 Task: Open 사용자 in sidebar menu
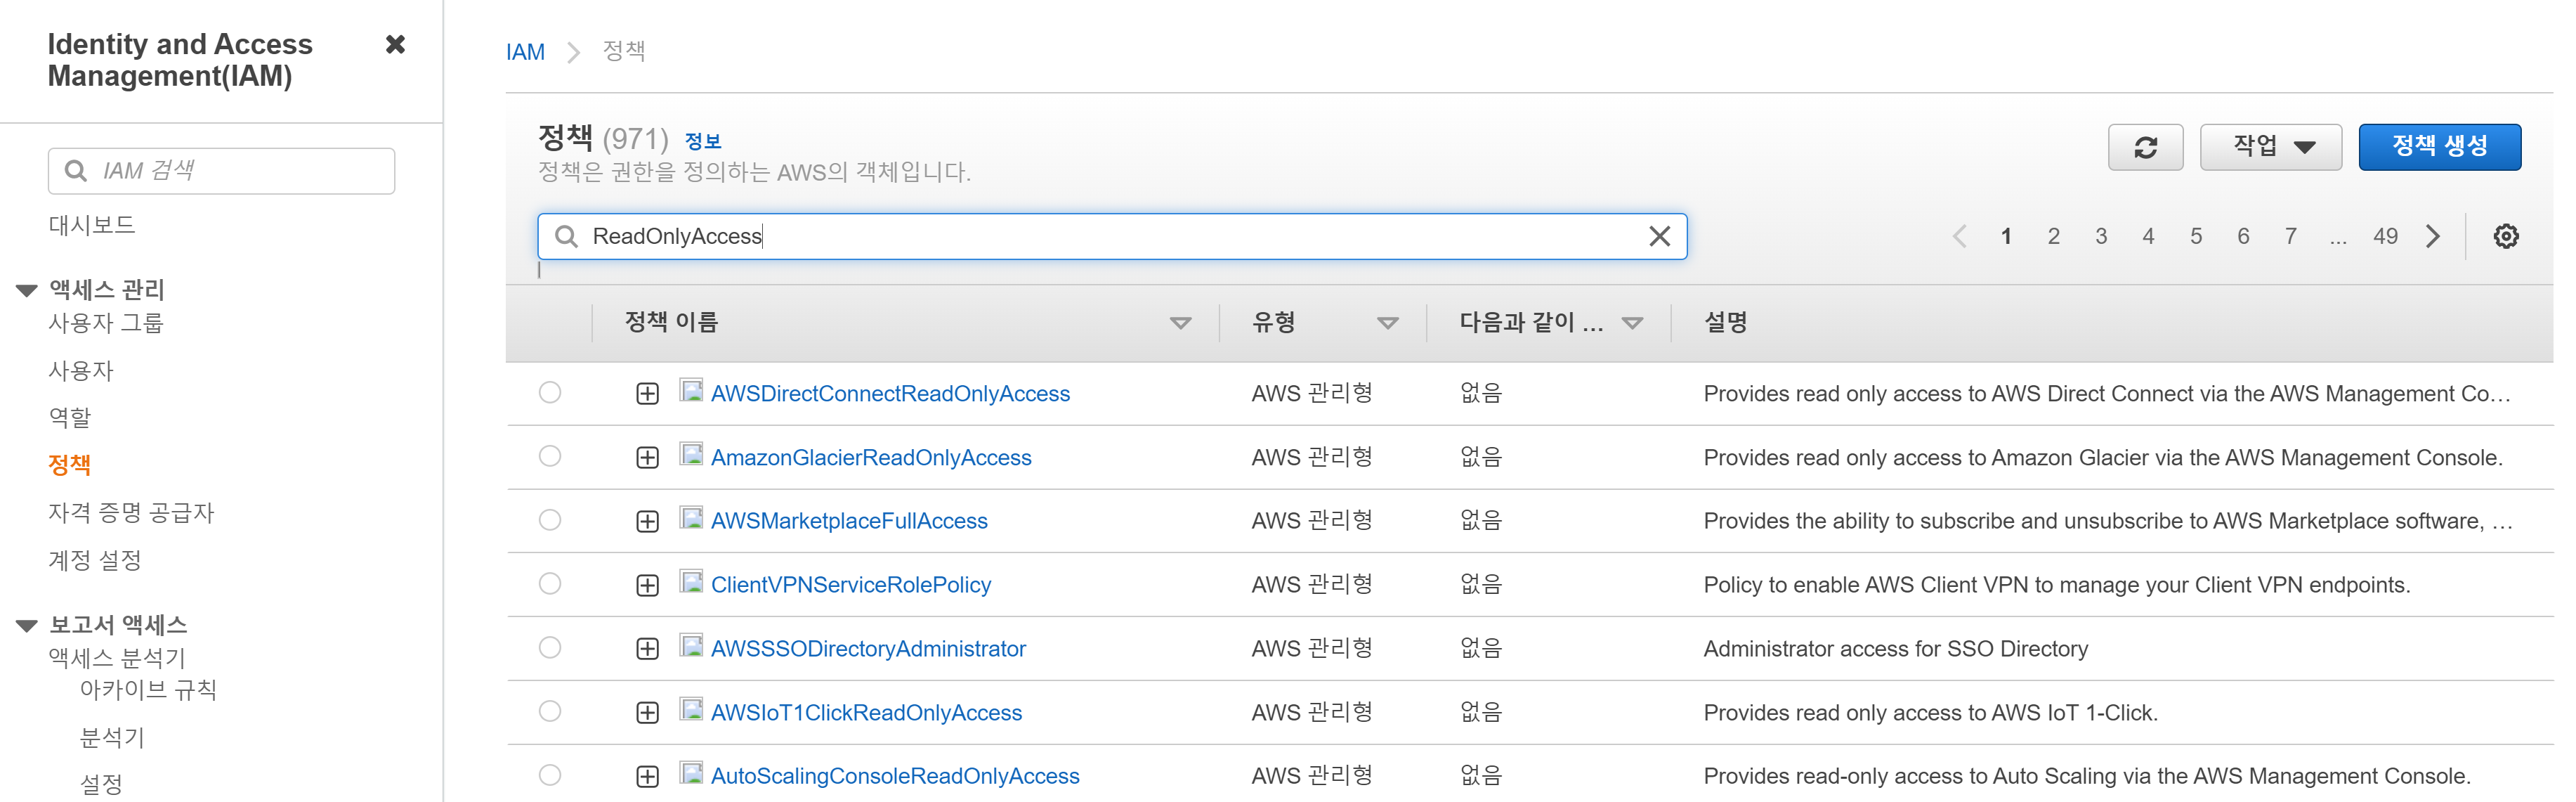[81, 371]
